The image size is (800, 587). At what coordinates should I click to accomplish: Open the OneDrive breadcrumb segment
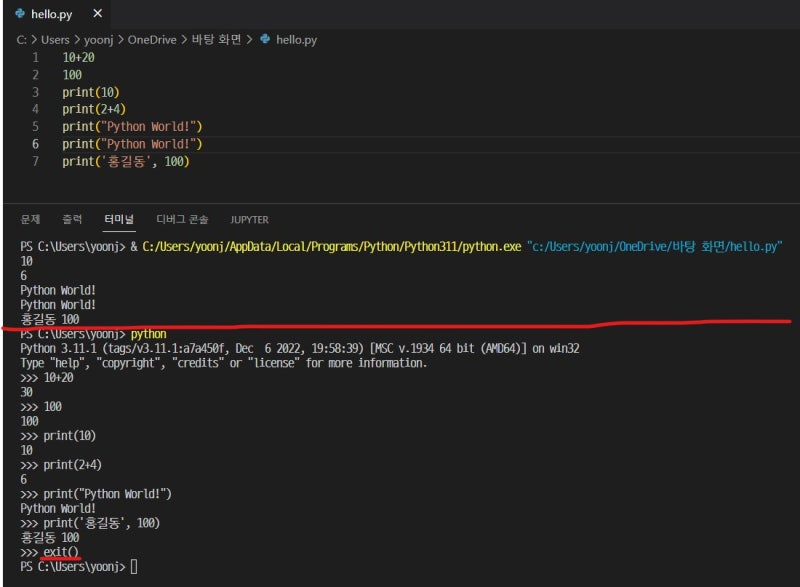(x=152, y=40)
